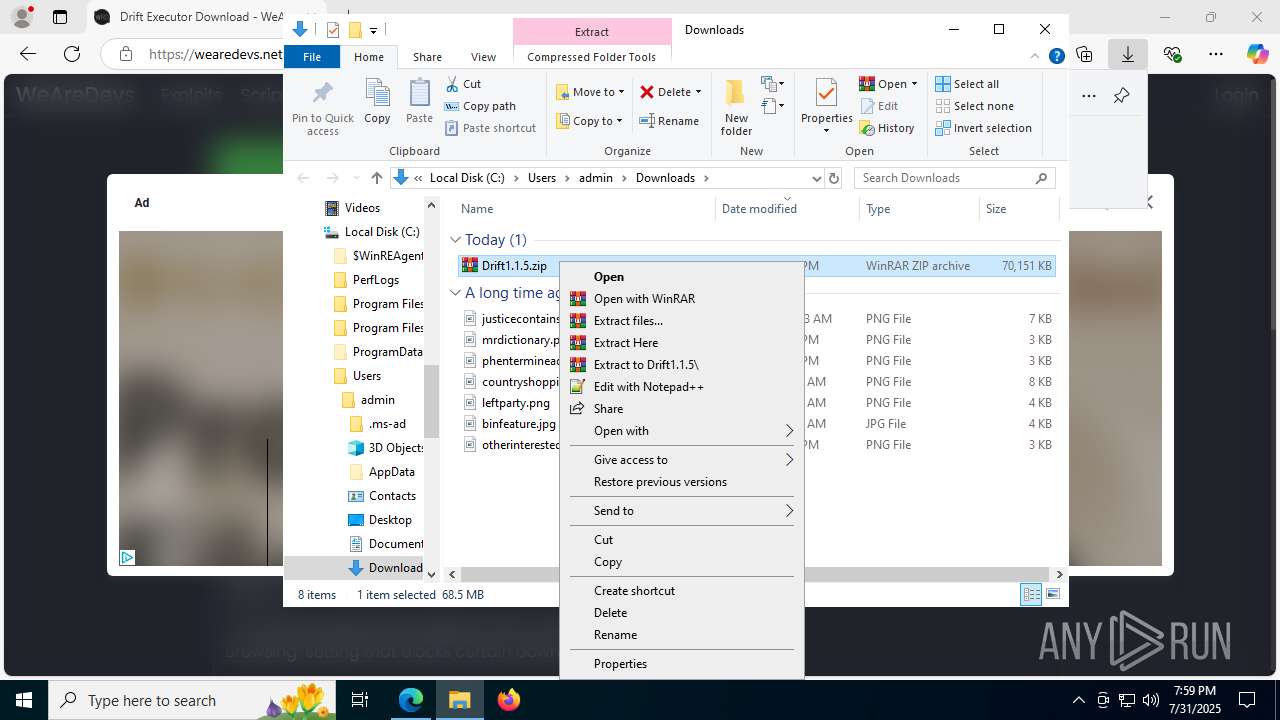Open Microsoft Edge from the taskbar
Viewport: 1280px width, 720px height.
tap(411, 700)
